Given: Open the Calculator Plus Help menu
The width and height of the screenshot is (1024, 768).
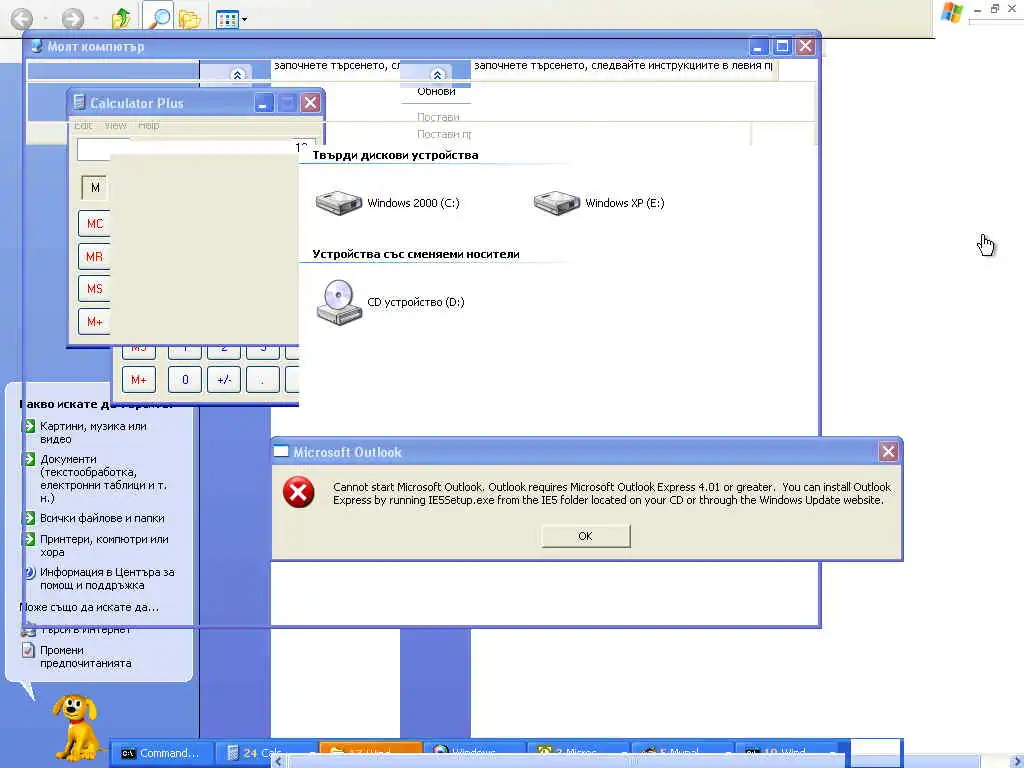Looking at the screenshot, I should [x=148, y=125].
